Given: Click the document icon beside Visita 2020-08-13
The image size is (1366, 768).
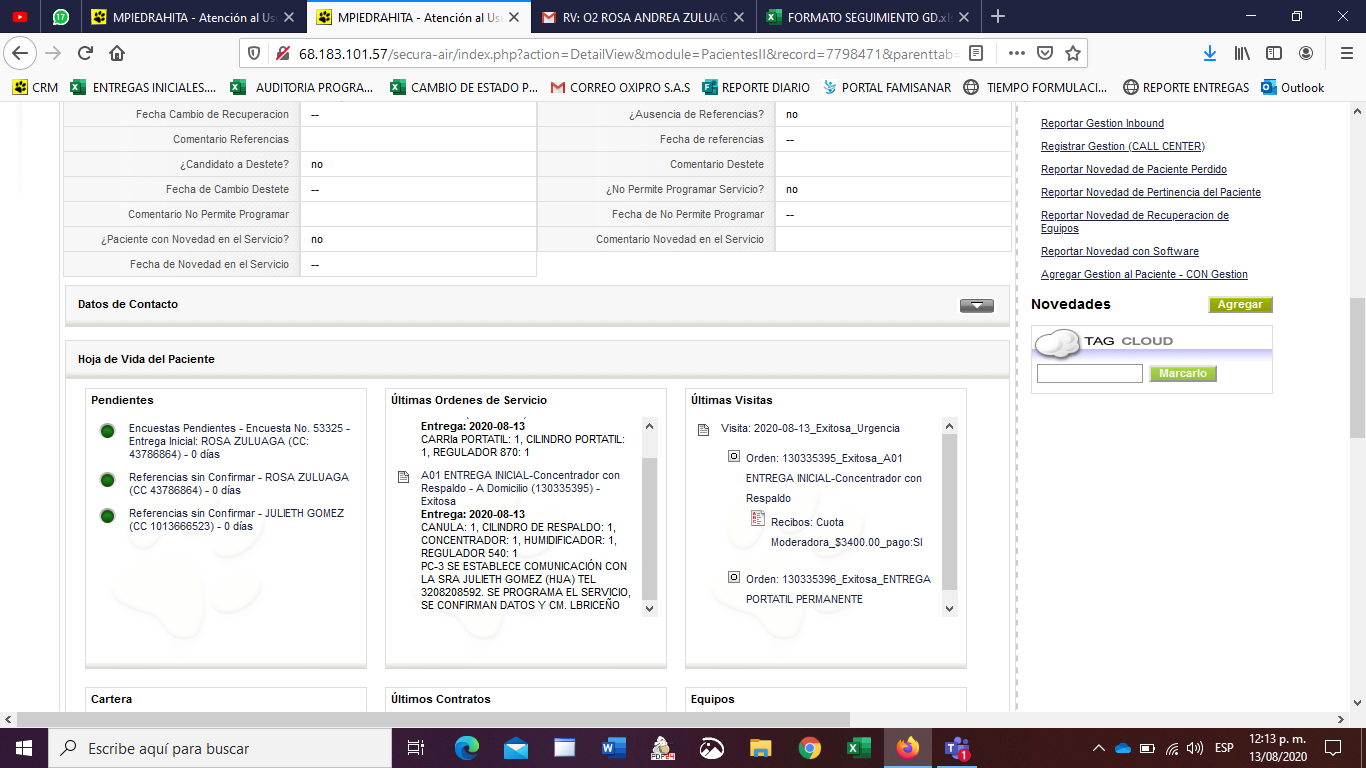Looking at the screenshot, I should (704, 429).
